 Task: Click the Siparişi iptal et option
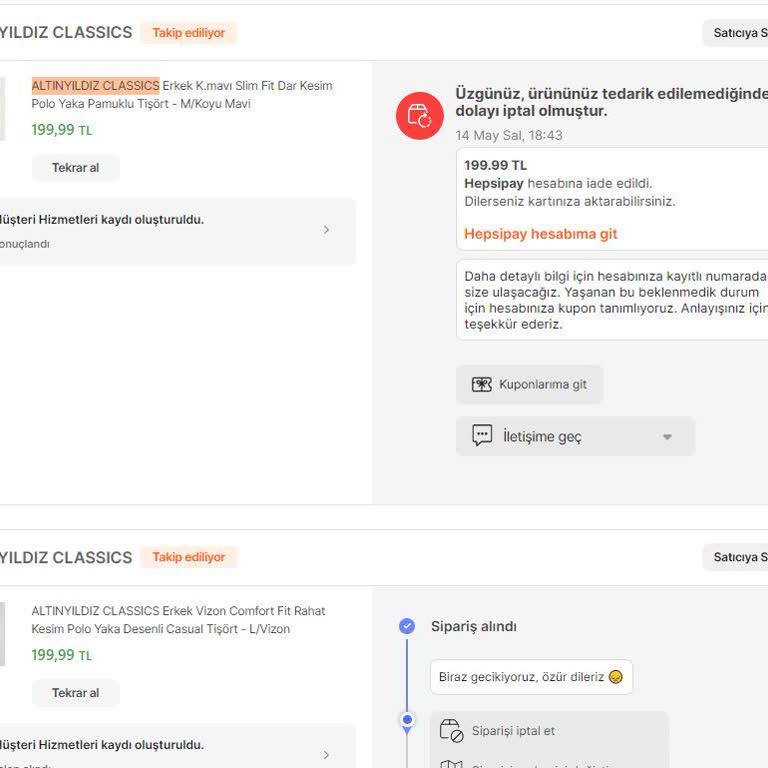tap(513, 731)
